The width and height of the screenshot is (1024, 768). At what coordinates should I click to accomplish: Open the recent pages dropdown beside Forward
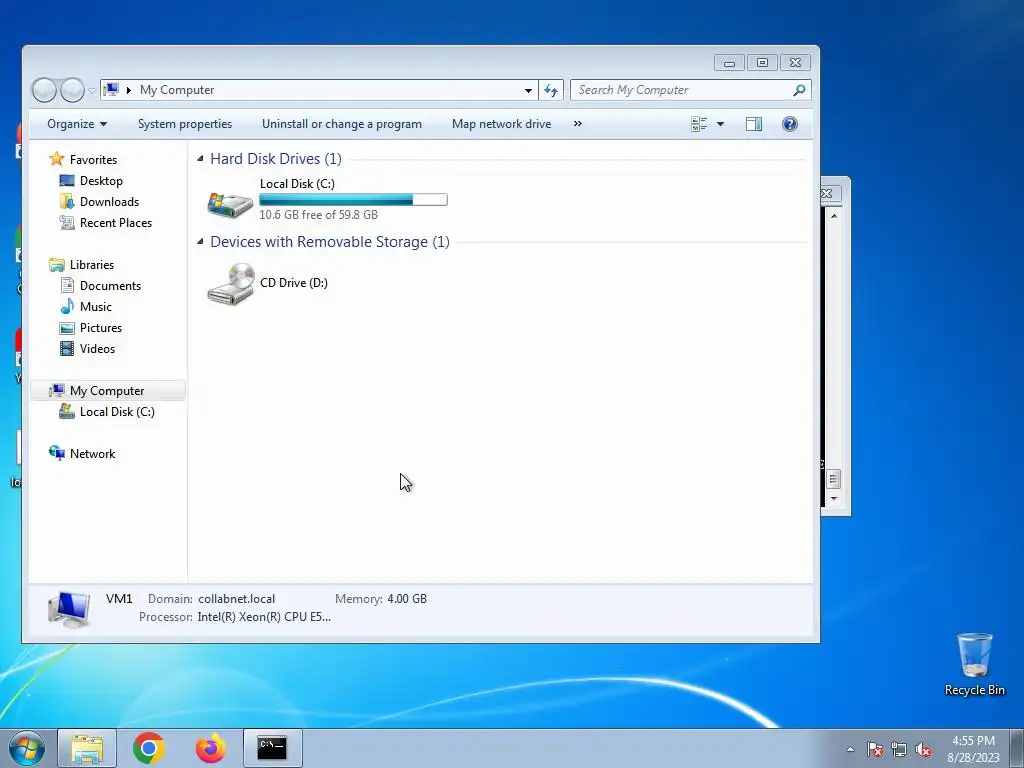pos(92,90)
